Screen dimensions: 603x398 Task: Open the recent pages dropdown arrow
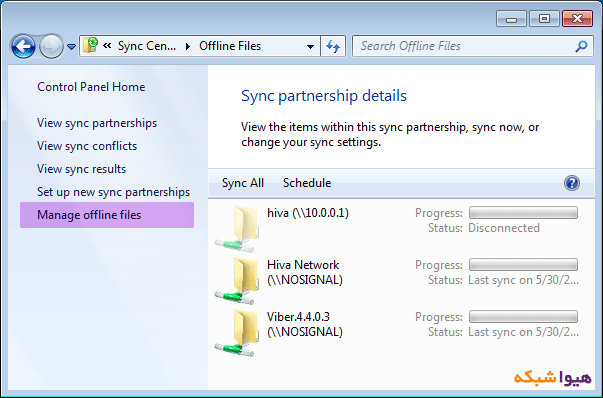(x=72, y=47)
